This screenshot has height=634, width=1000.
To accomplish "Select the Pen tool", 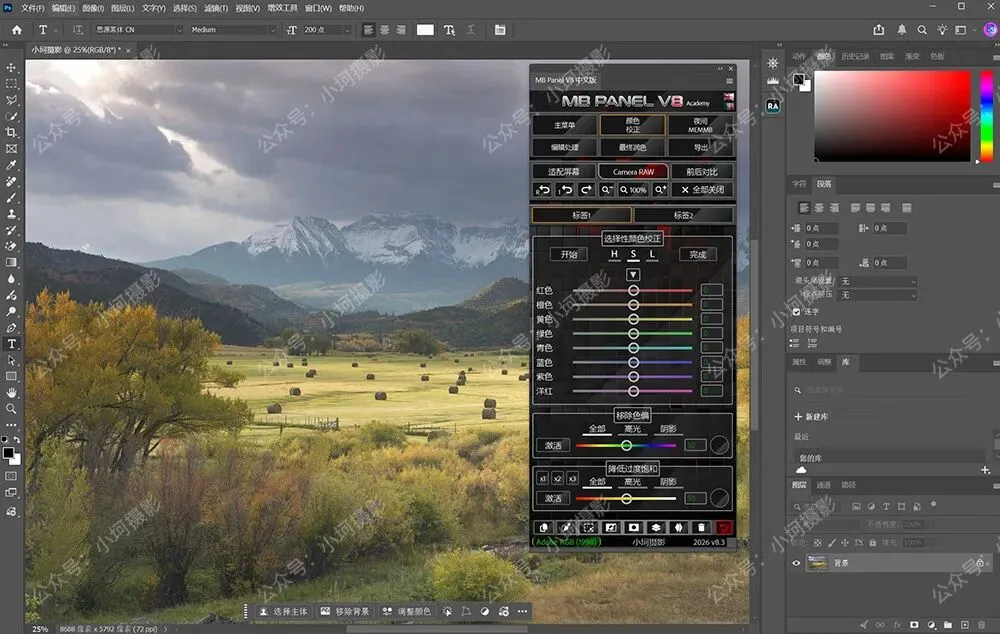I will click(x=11, y=328).
